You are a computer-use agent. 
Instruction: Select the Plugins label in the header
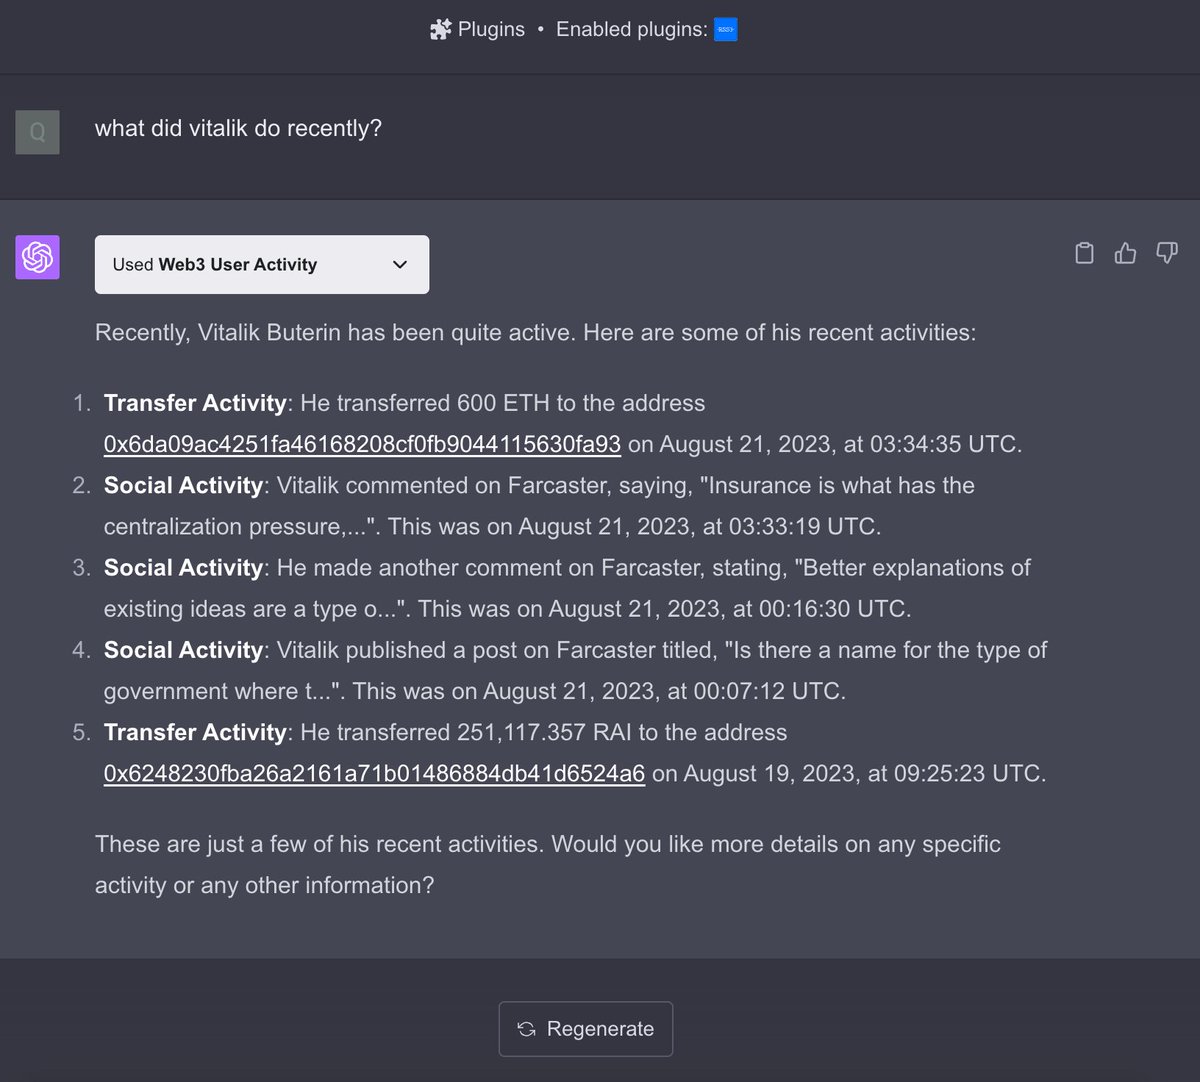click(491, 30)
